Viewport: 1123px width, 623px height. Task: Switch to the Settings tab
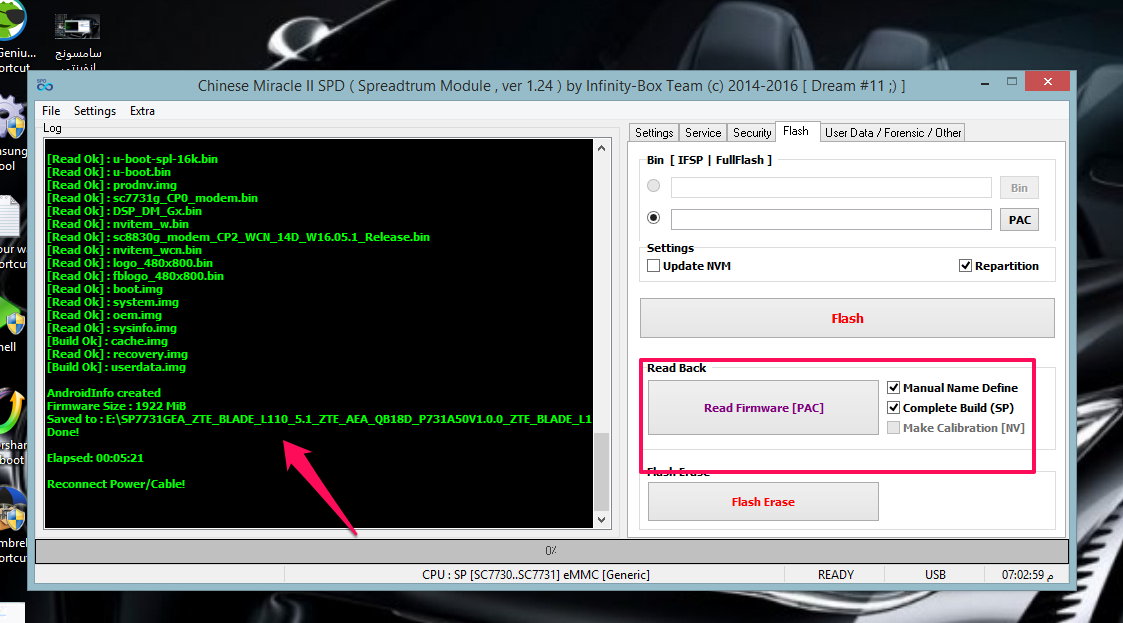(x=654, y=132)
